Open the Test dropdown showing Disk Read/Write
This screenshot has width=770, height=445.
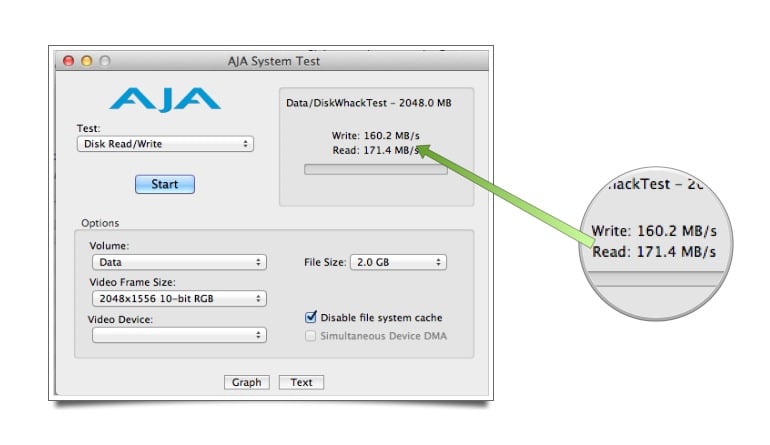165,144
